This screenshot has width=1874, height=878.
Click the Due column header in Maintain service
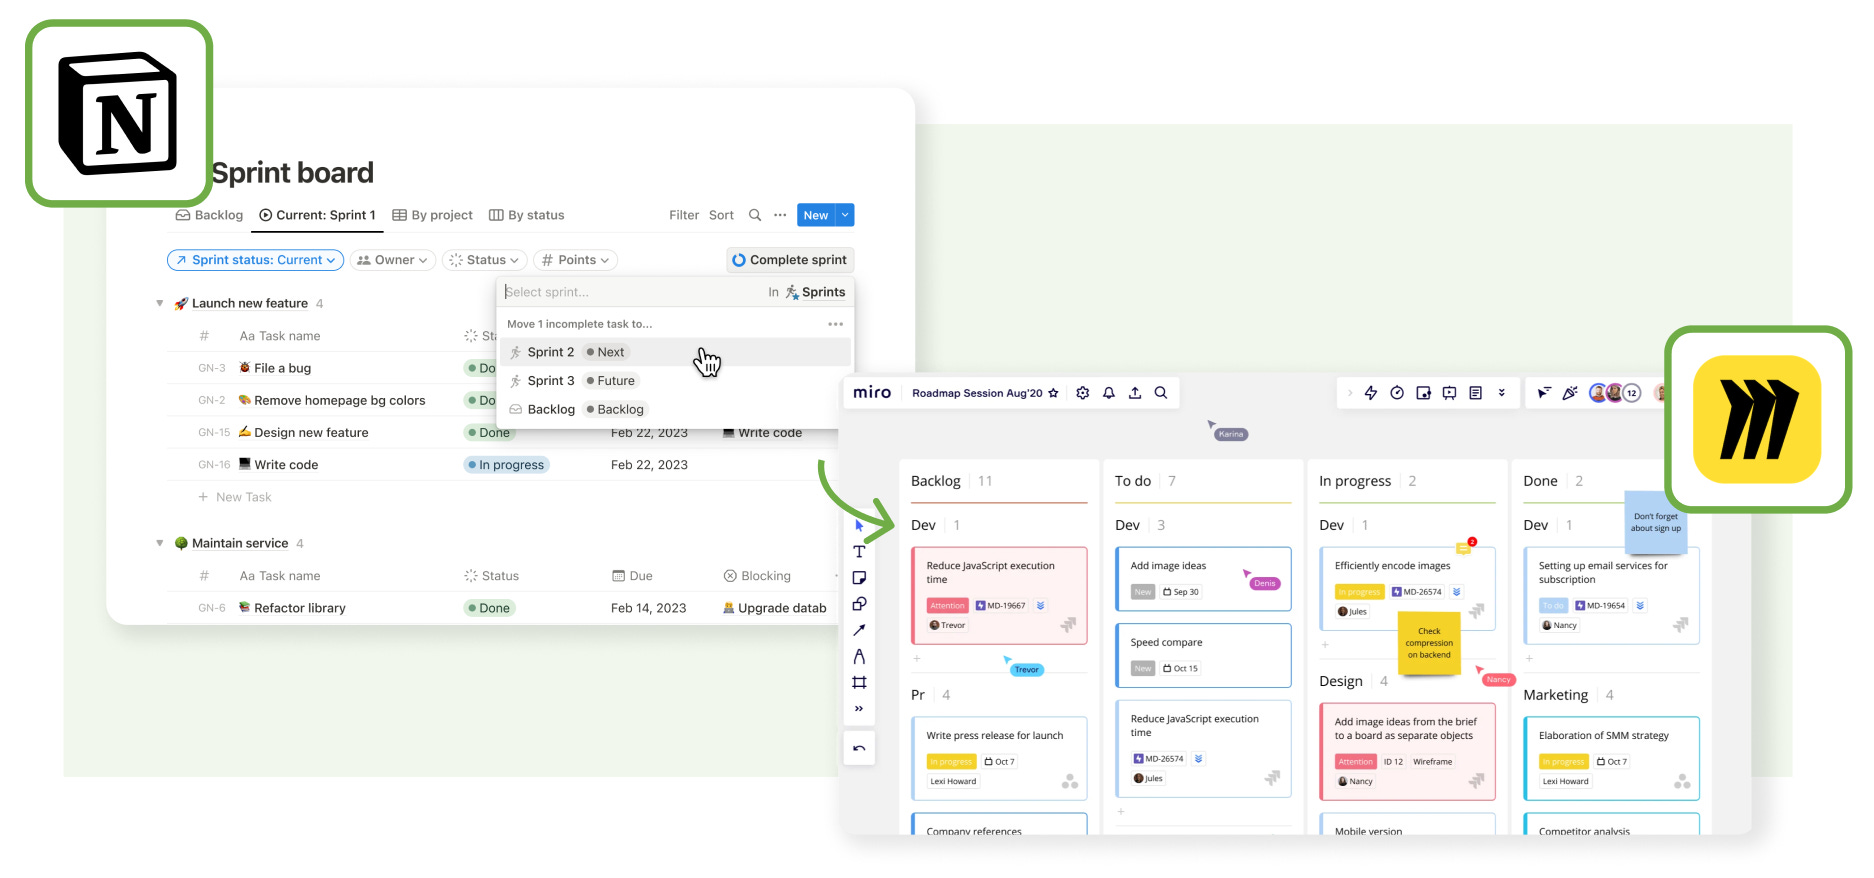point(632,576)
